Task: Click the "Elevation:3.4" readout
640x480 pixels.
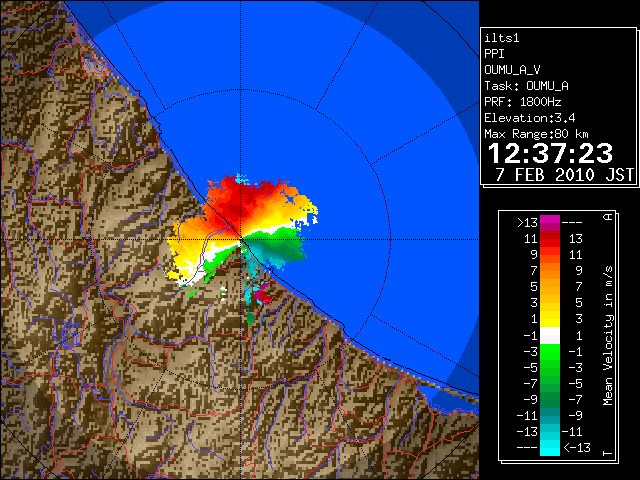Action: pos(530,118)
